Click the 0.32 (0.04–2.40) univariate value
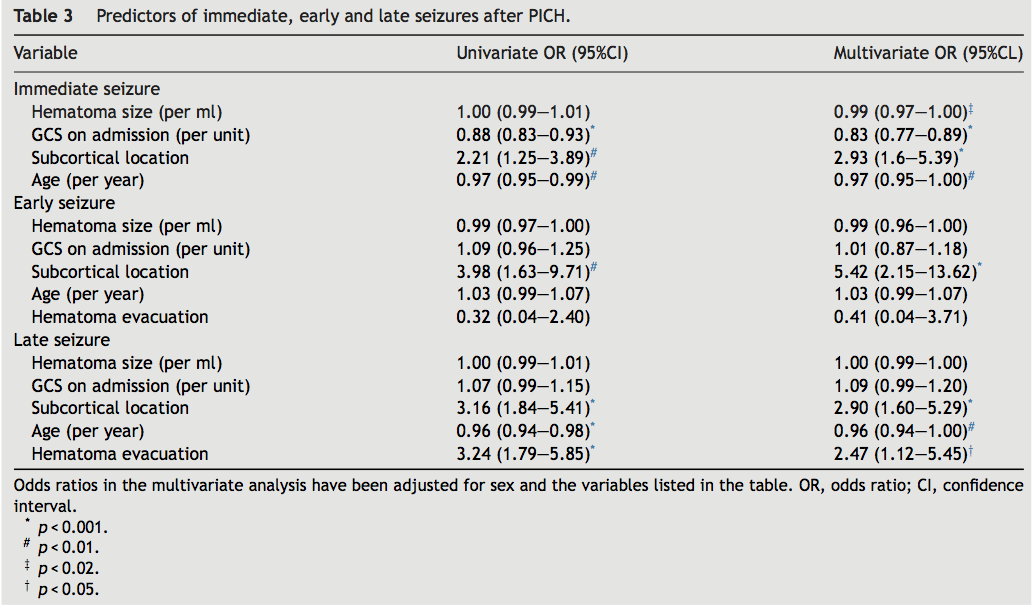 [523, 317]
